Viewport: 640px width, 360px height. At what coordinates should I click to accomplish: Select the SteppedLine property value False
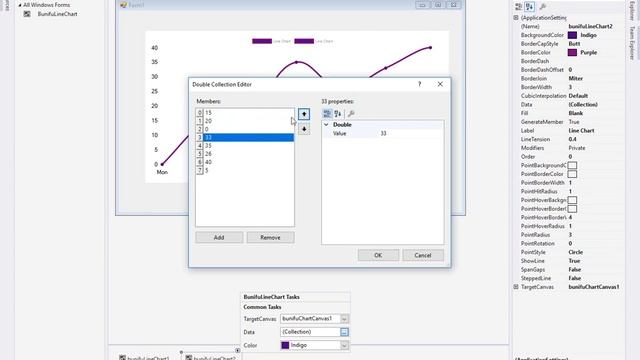[575, 278]
